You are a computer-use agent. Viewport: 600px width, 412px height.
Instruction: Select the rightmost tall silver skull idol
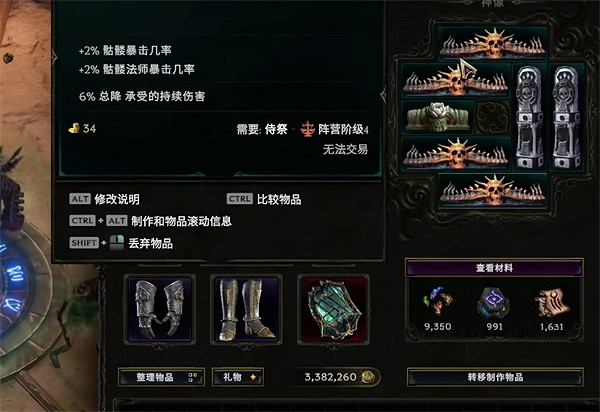pyautogui.click(x=566, y=117)
